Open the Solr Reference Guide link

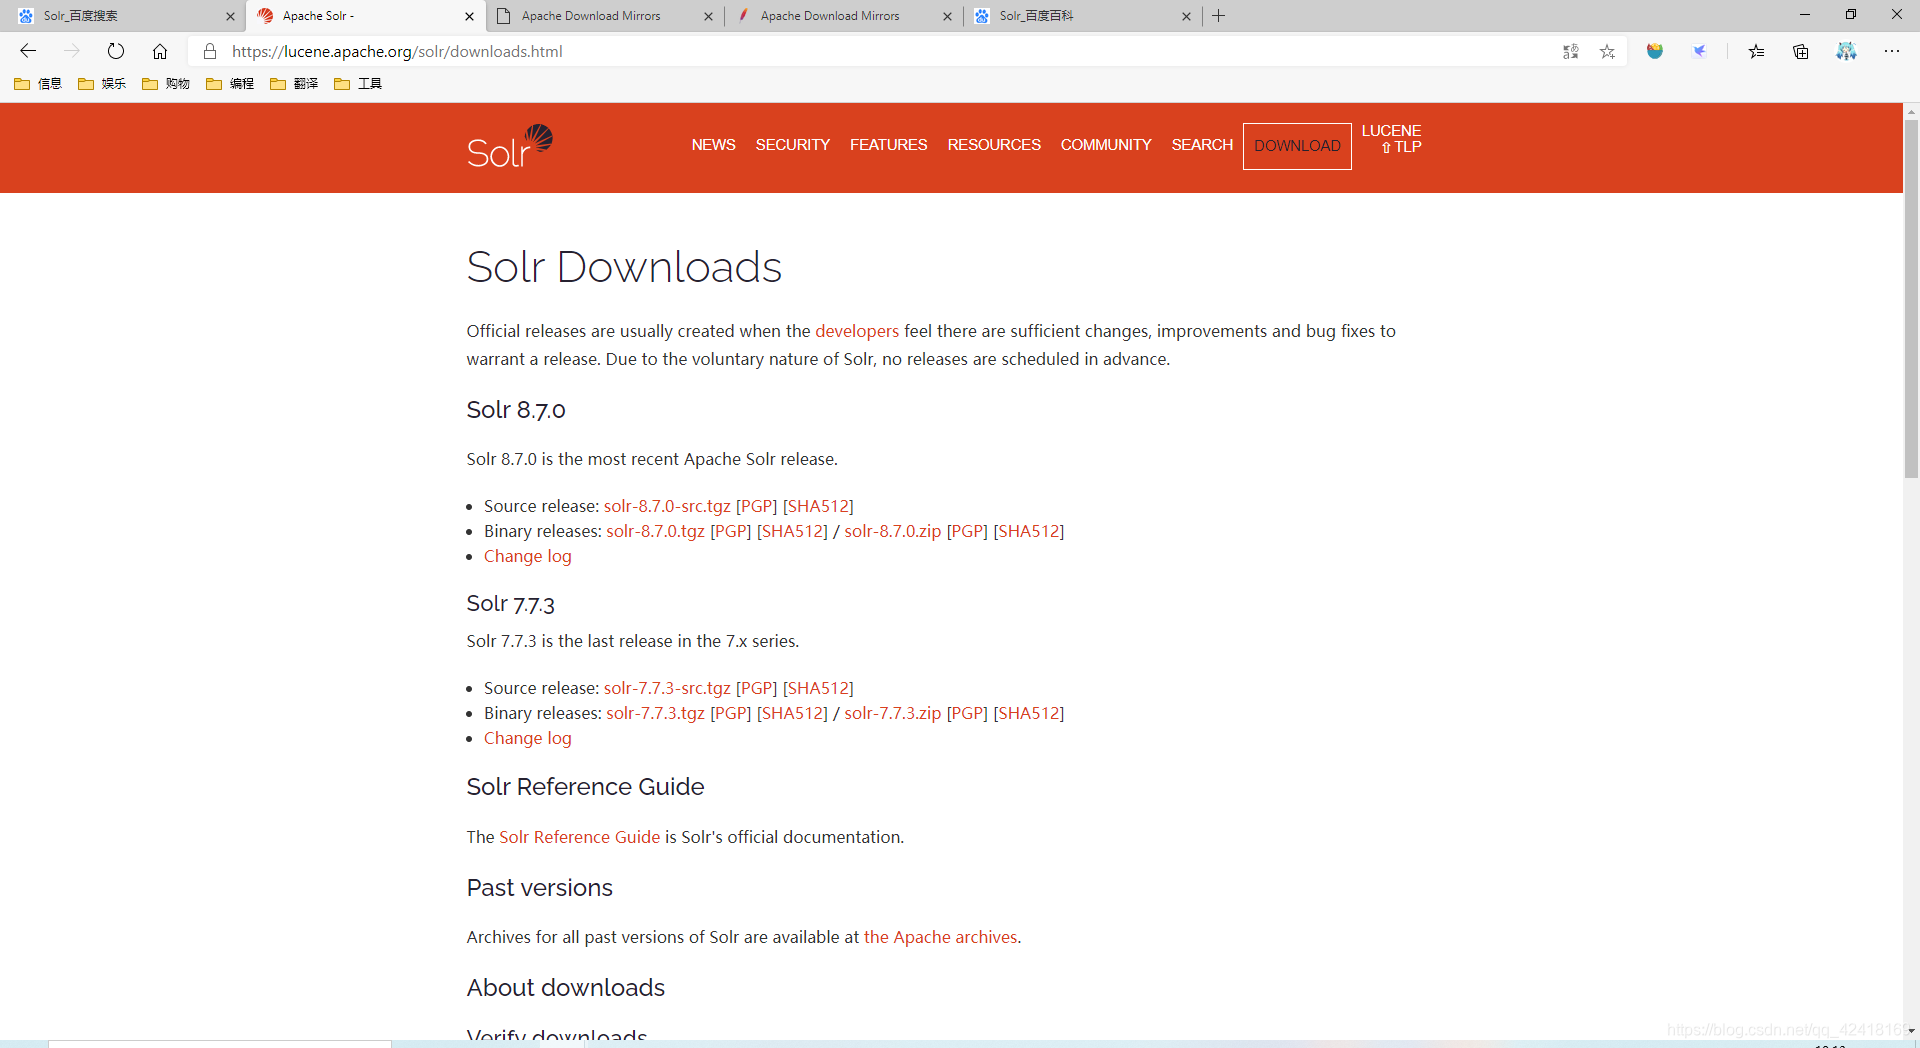pyautogui.click(x=579, y=837)
